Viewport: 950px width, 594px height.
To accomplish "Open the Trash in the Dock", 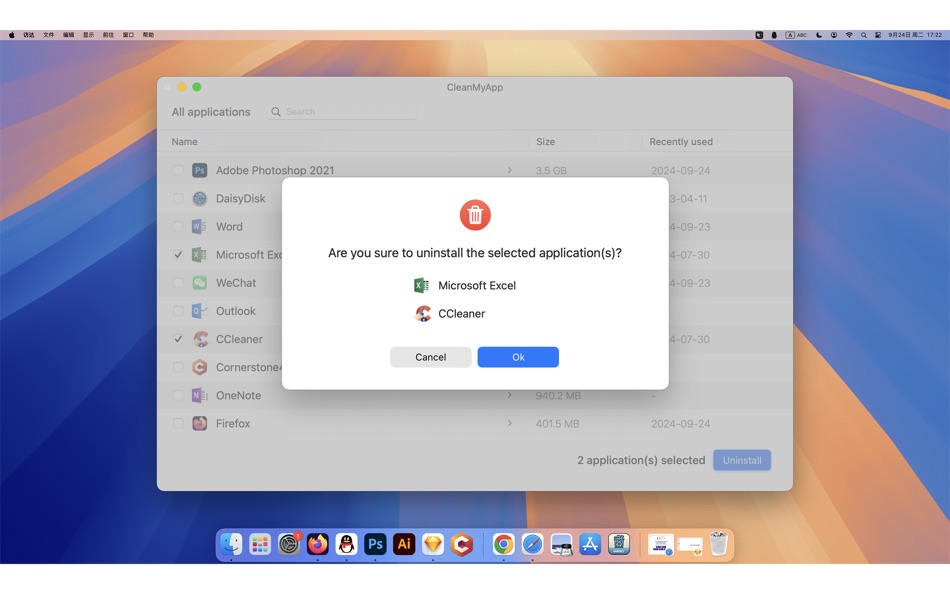I will pos(719,544).
